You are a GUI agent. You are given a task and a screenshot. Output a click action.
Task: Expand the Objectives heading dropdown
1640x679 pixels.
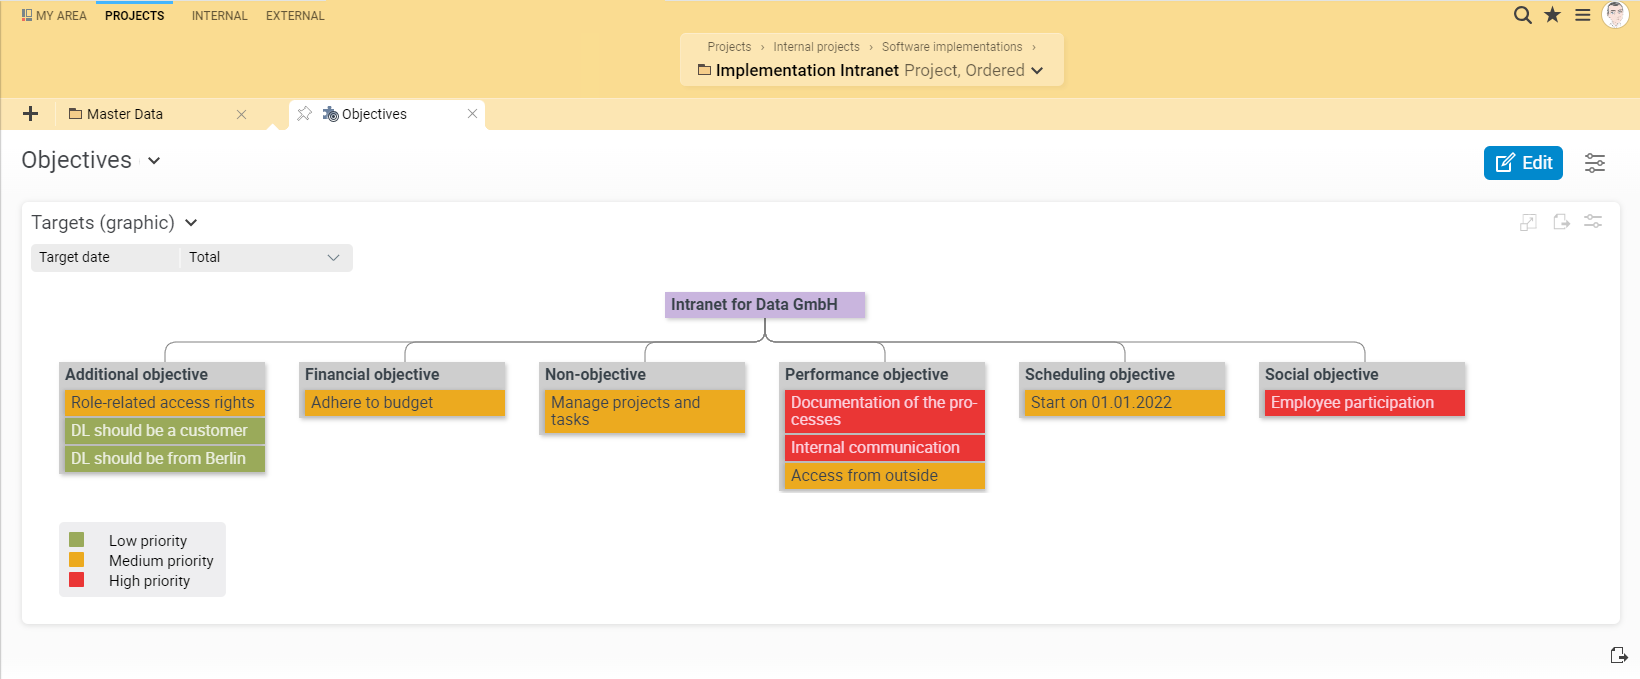154,161
